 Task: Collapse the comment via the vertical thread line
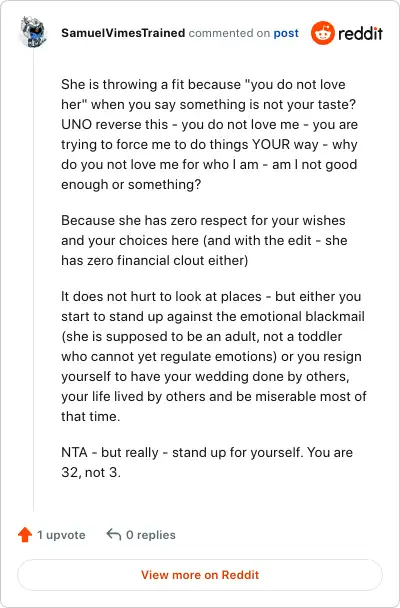(x=33, y=279)
